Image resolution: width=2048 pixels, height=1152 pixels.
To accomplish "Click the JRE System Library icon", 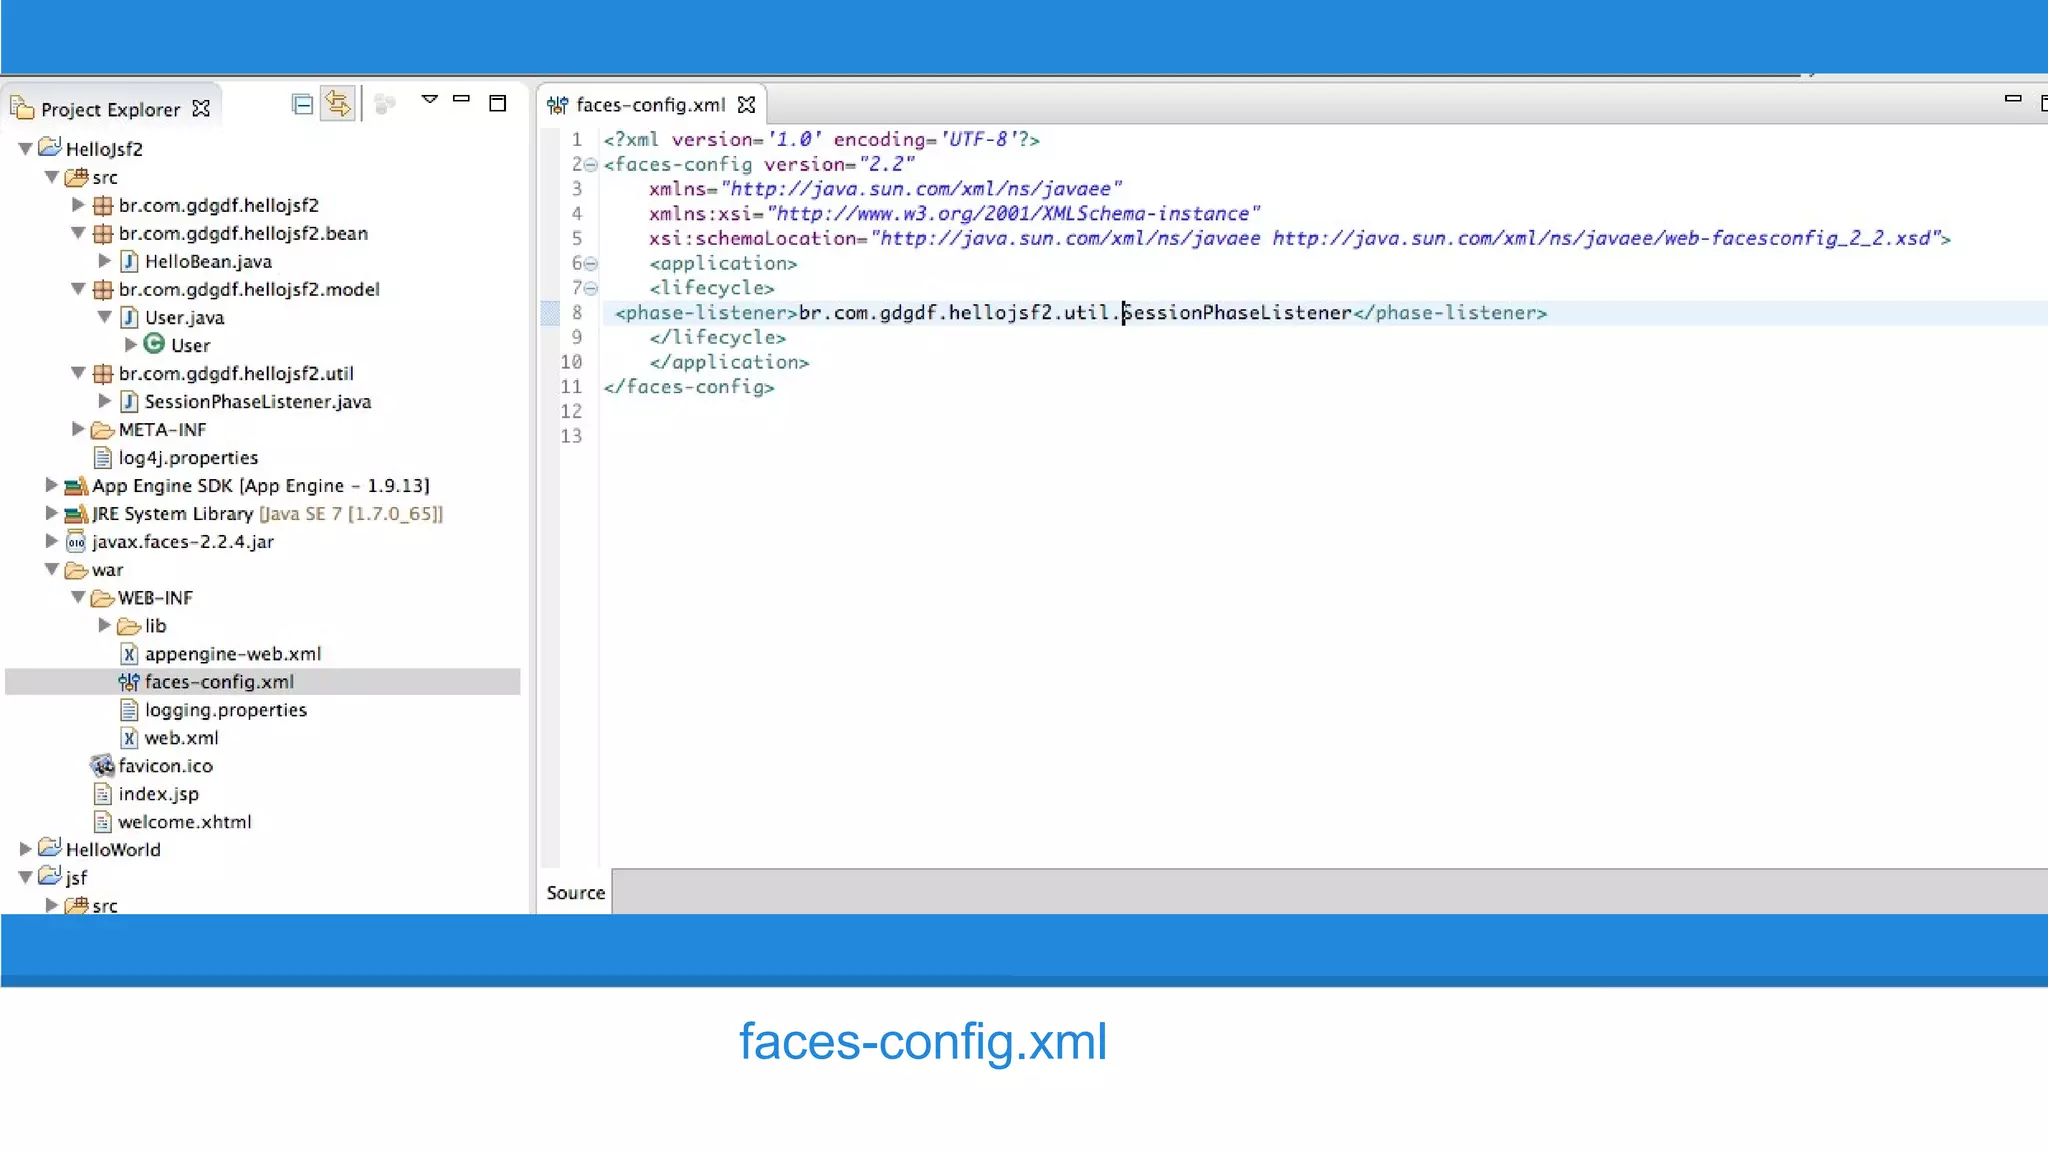I will coord(76,513).
